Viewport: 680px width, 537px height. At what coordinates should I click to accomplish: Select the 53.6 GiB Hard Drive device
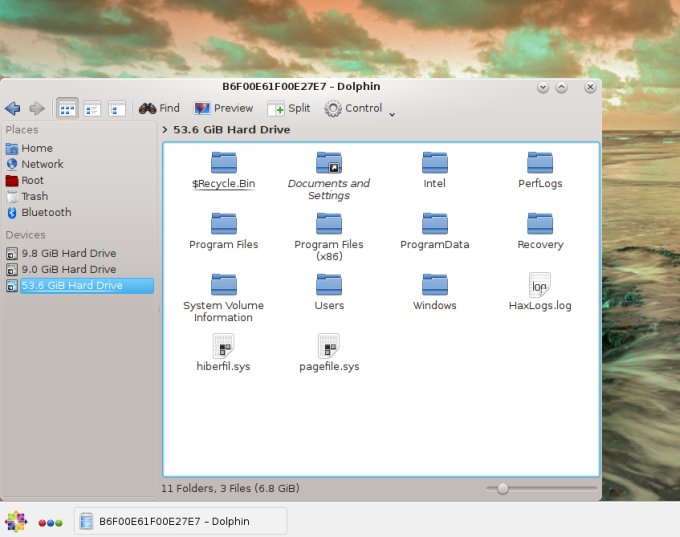tap(80, 285)
